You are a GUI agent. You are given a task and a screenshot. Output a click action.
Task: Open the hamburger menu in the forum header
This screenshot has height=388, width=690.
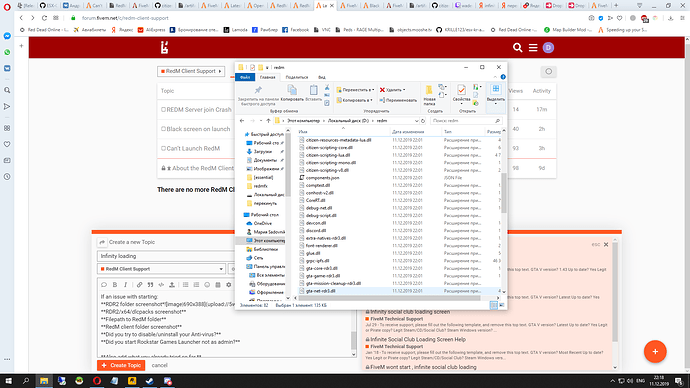point(533,48)
